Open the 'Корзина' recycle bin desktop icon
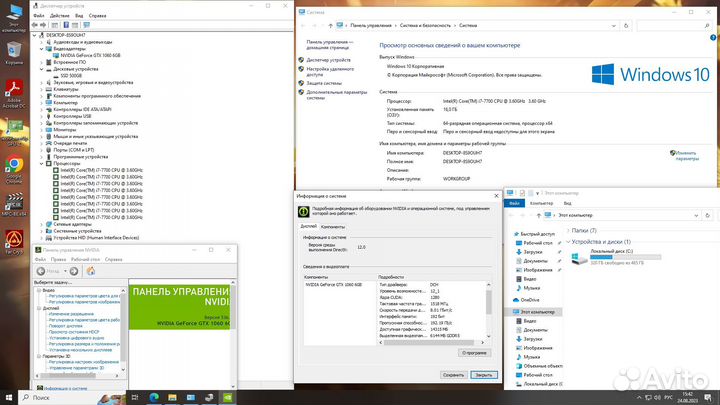Screen dimensions: 720x405 14,52
